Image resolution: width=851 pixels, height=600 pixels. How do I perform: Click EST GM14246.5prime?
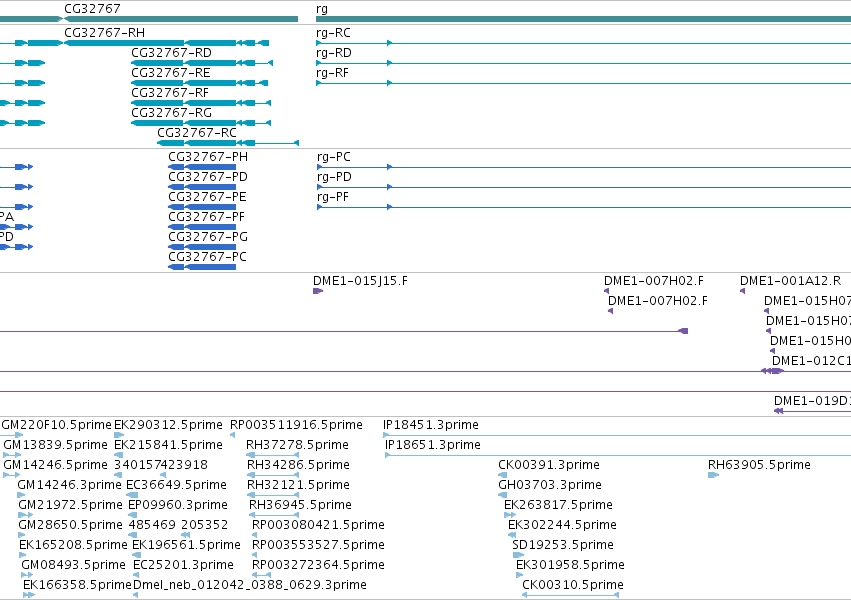[55, 465]
